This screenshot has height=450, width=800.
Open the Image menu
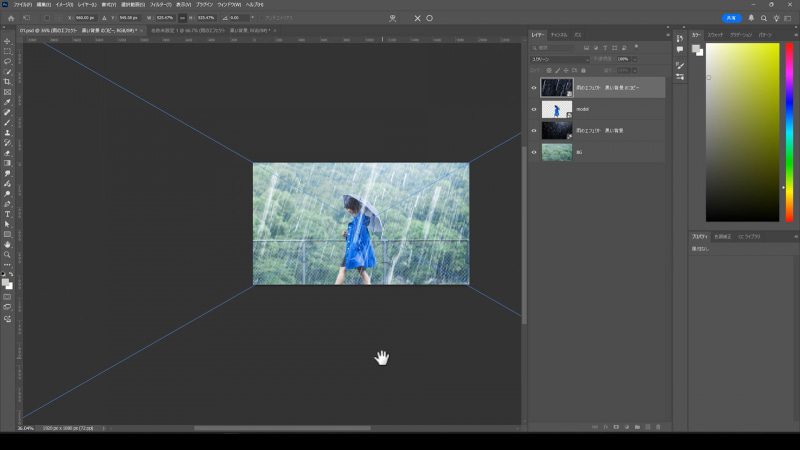click(x=64, y=5)
